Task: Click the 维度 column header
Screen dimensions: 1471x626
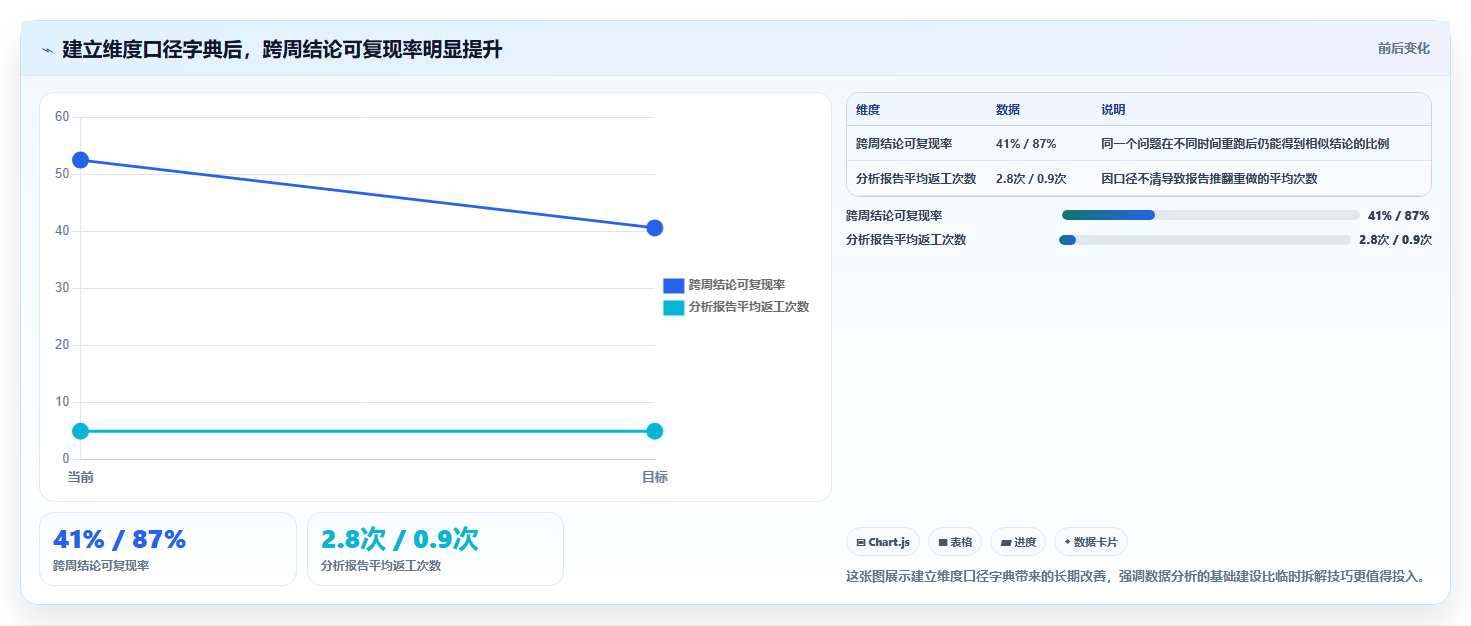Action: coord(868,110)
